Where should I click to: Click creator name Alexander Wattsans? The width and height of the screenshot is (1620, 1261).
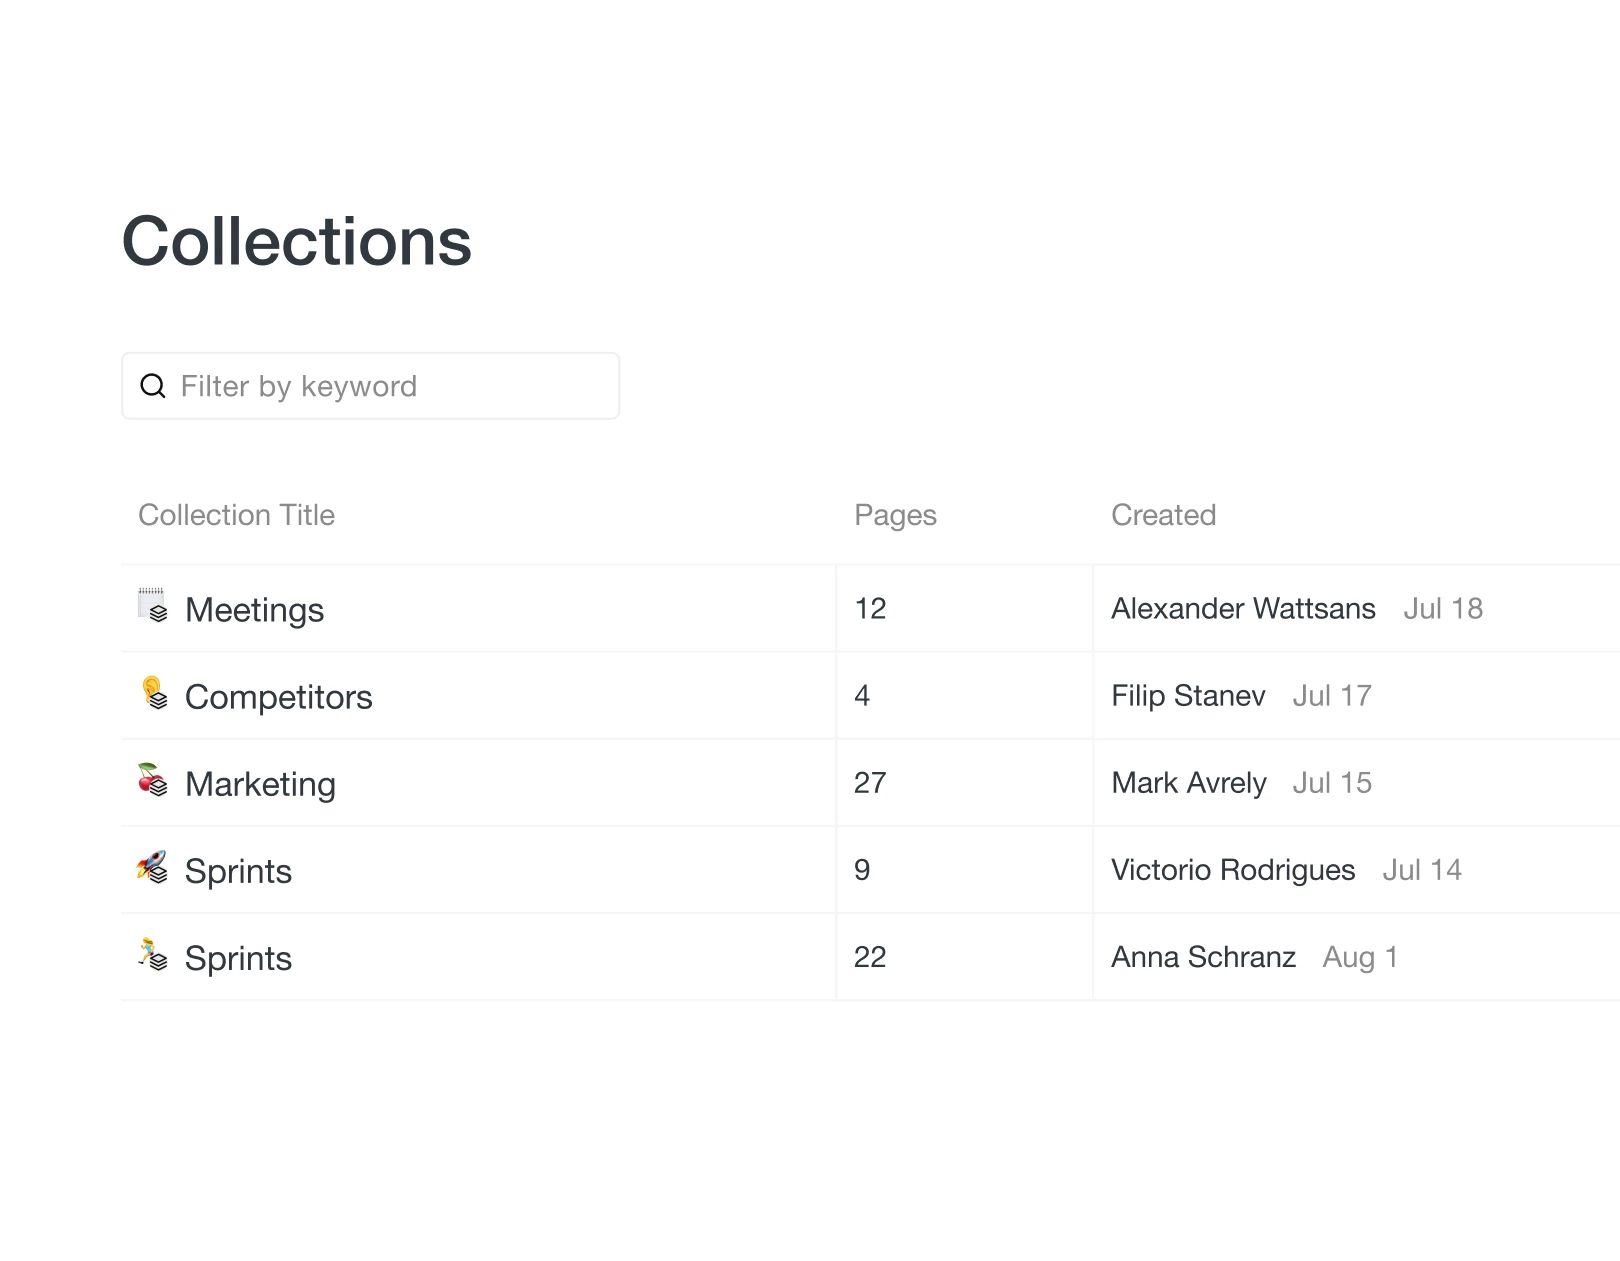(x=1243, y=609)
